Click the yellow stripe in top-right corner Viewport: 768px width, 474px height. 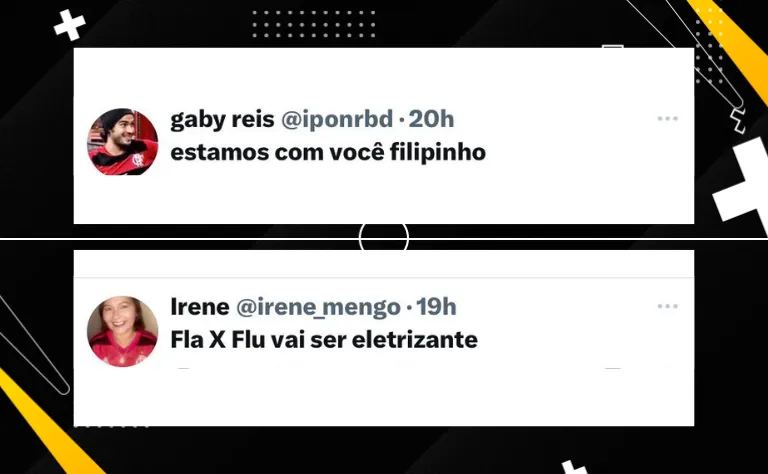point(732,48)
